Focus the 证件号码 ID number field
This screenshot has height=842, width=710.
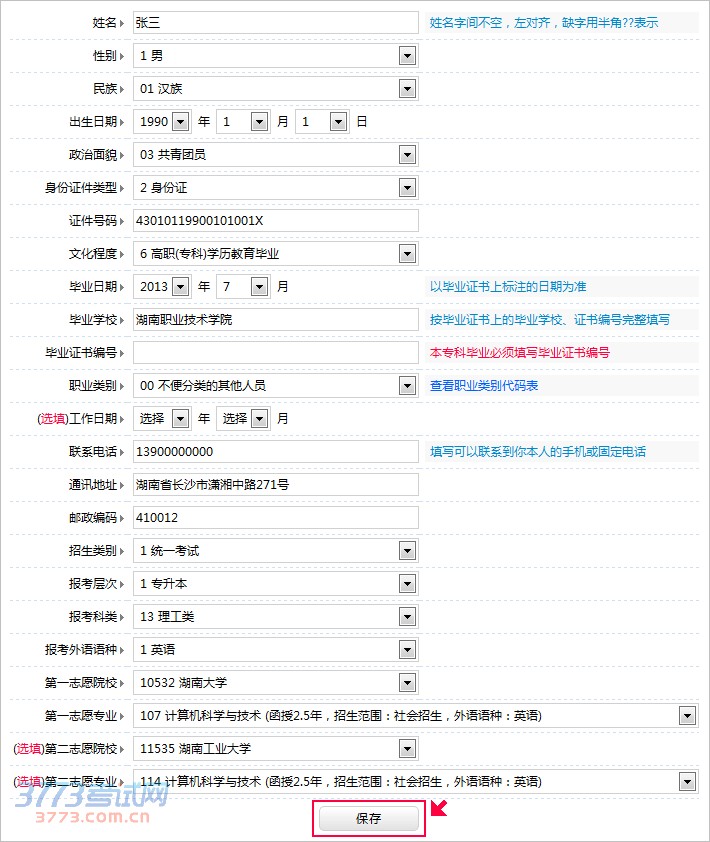coord(275,221)
